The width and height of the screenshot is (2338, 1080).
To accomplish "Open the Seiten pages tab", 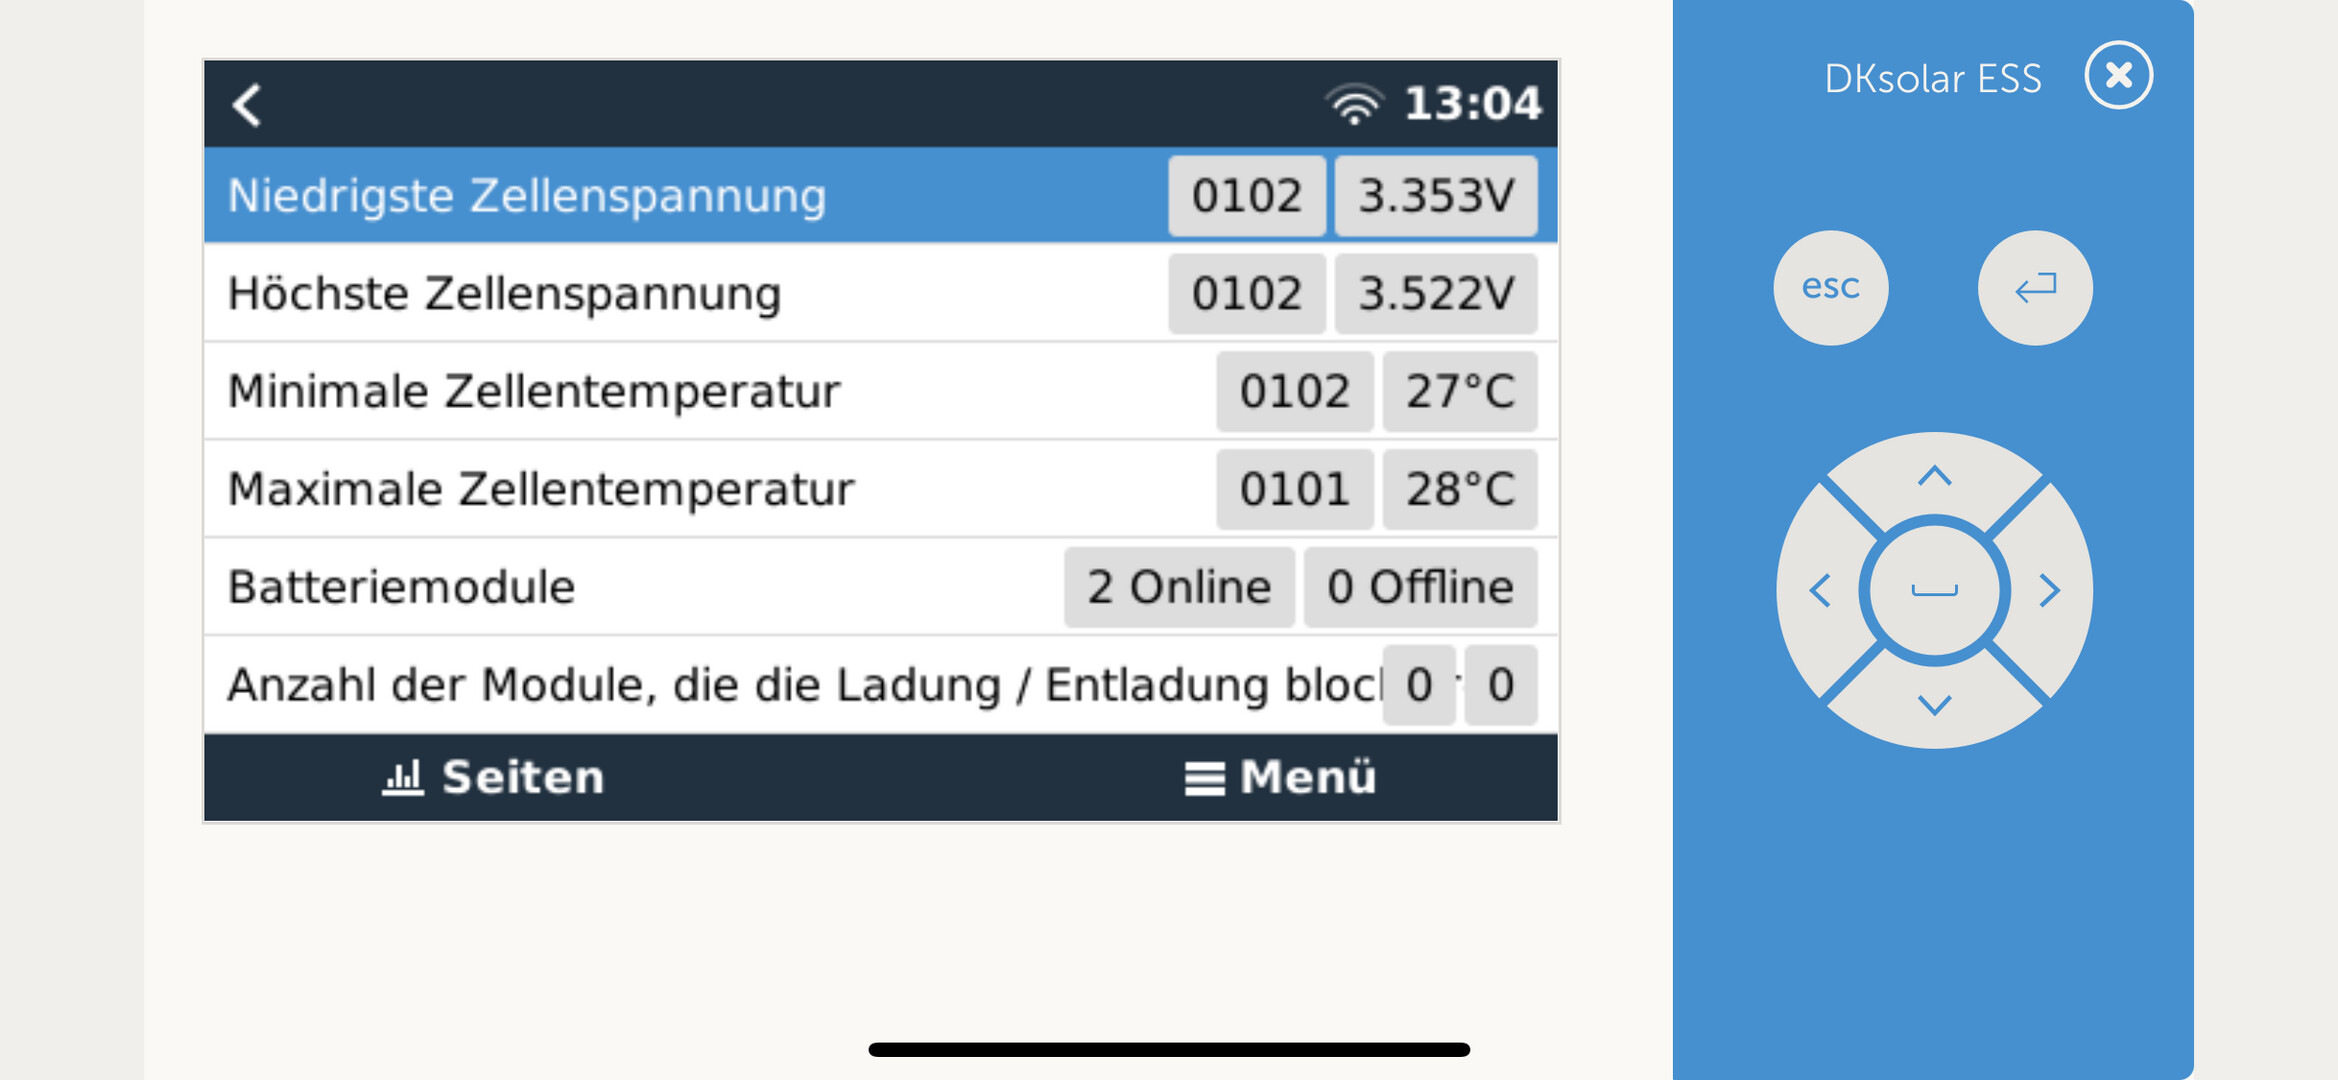I will 494,777.
